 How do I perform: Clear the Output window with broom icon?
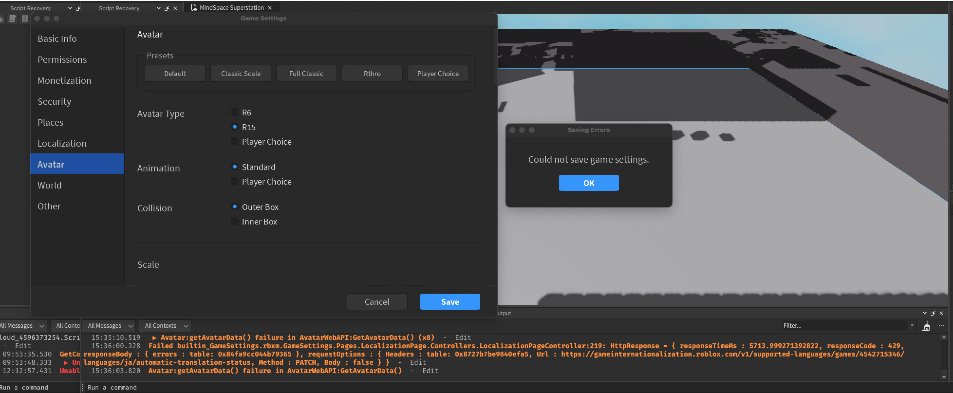coord(926,326)
